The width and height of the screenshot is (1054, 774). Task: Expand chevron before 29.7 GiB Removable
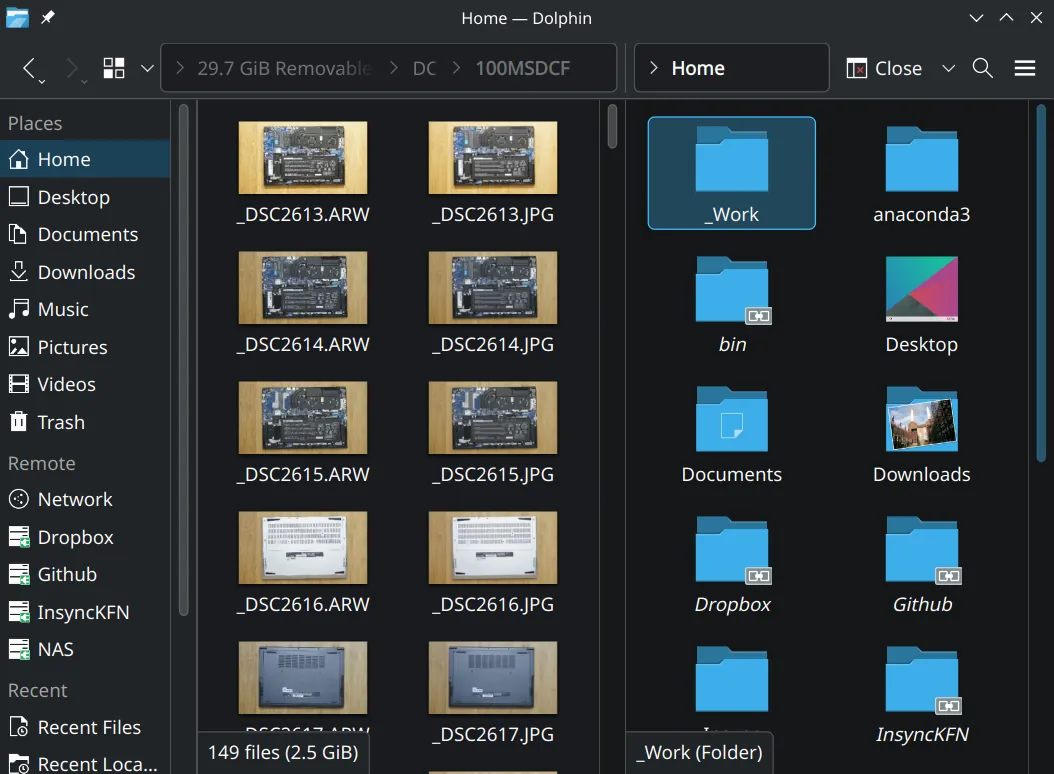pos(179,68)
